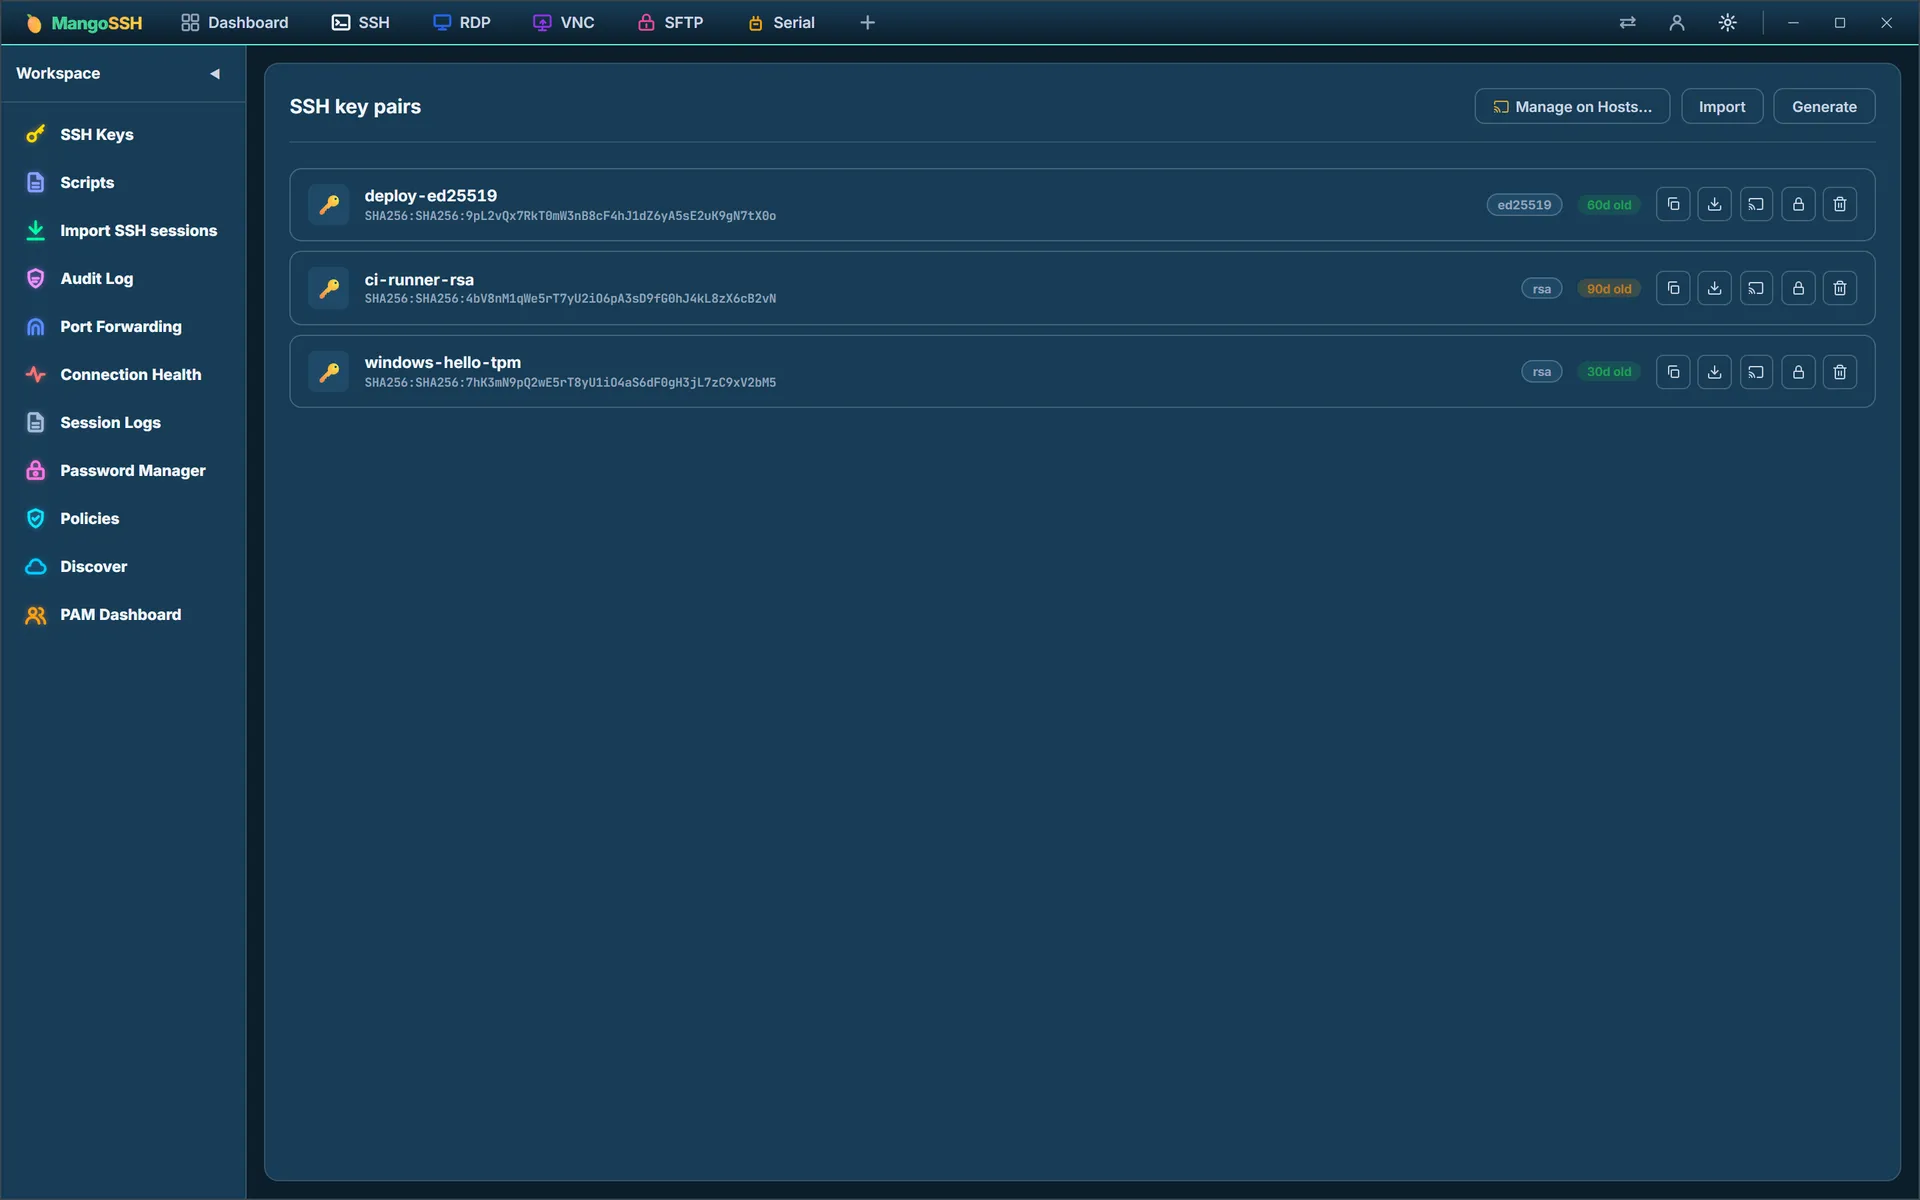Click the deploy-ed25519 SHA256 fingerprint
Screen dimensions: 1920x1200
point(570,216)
